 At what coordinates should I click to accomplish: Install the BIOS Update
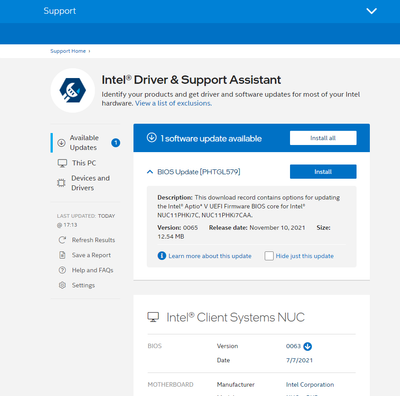pyautogui.click(x=323, y=172)
